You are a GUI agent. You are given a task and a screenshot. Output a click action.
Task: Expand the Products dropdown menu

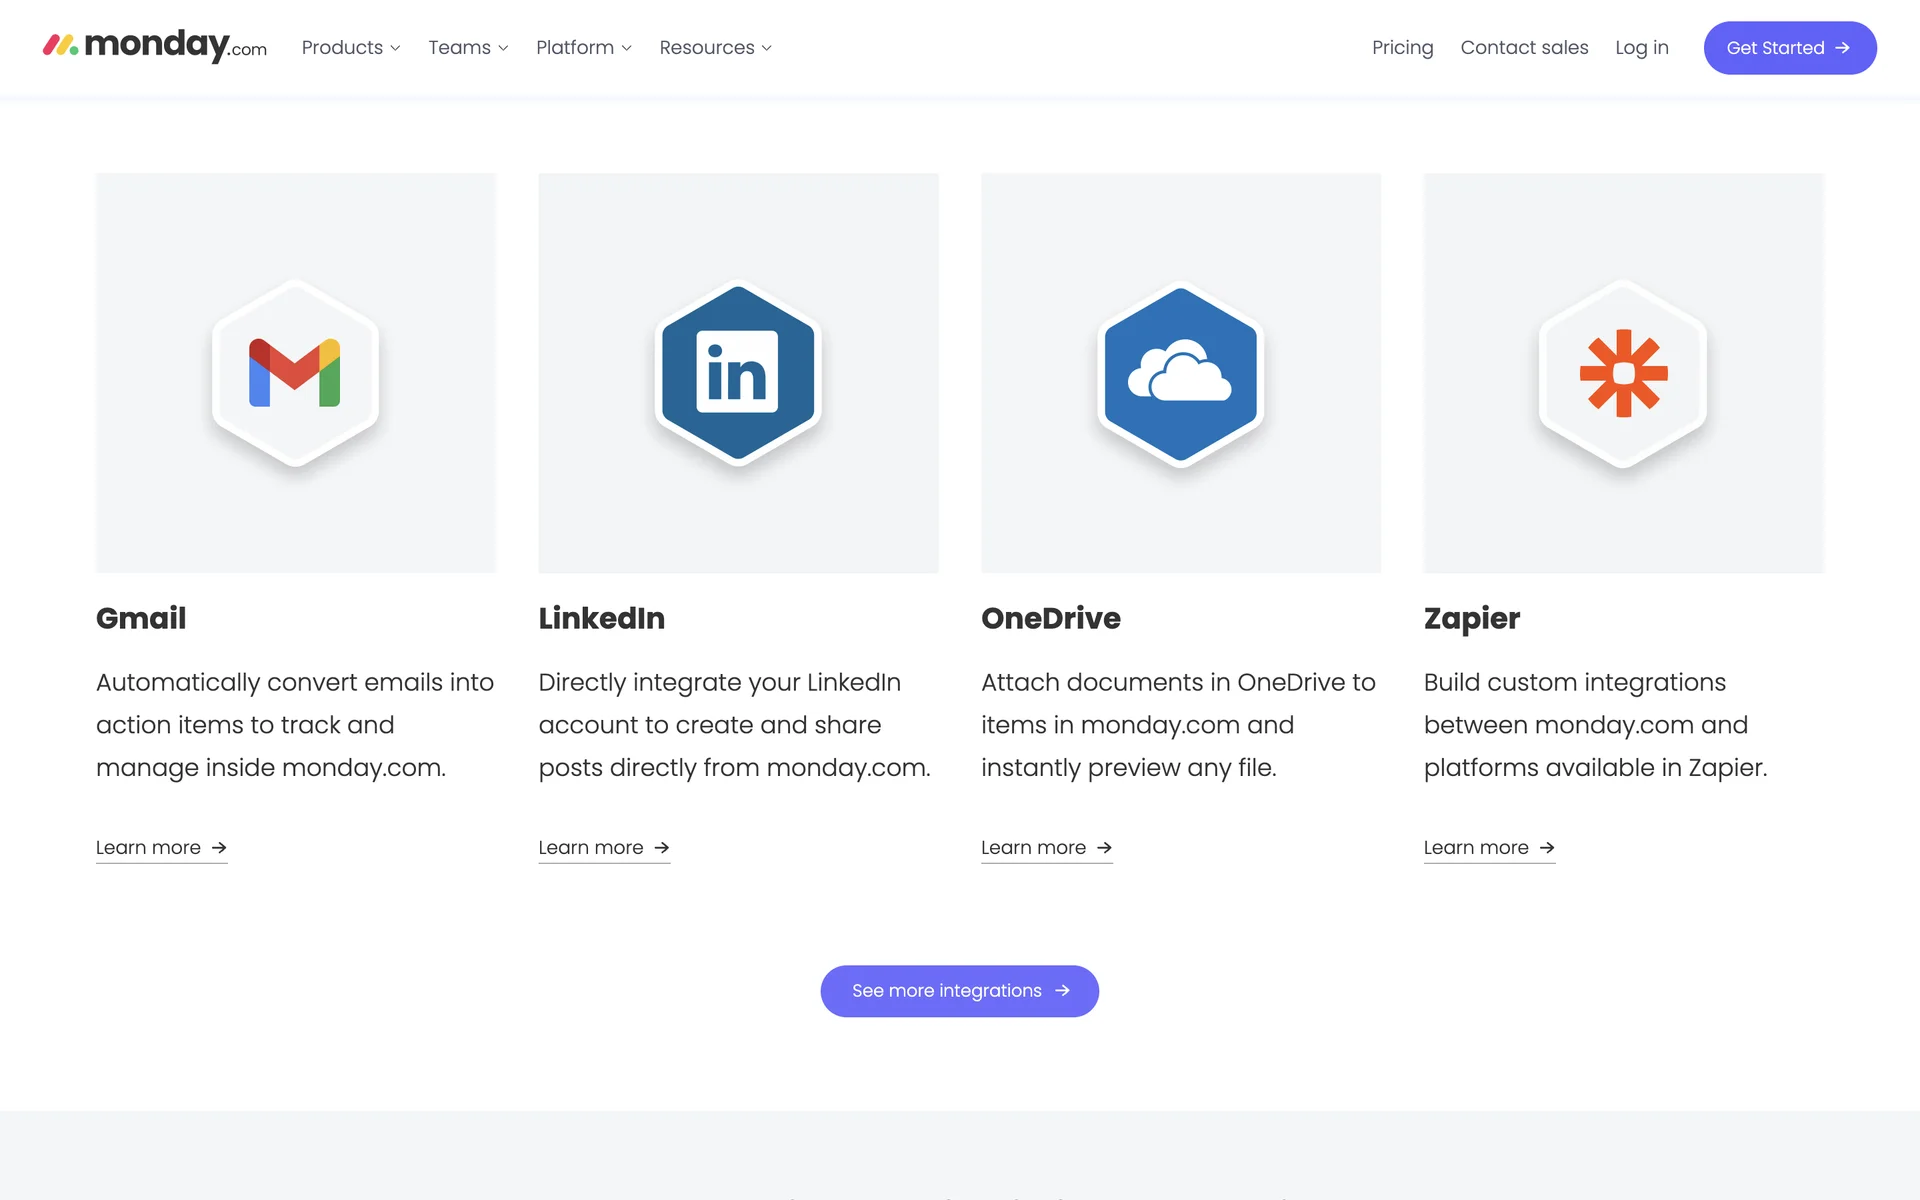[351, 48]
